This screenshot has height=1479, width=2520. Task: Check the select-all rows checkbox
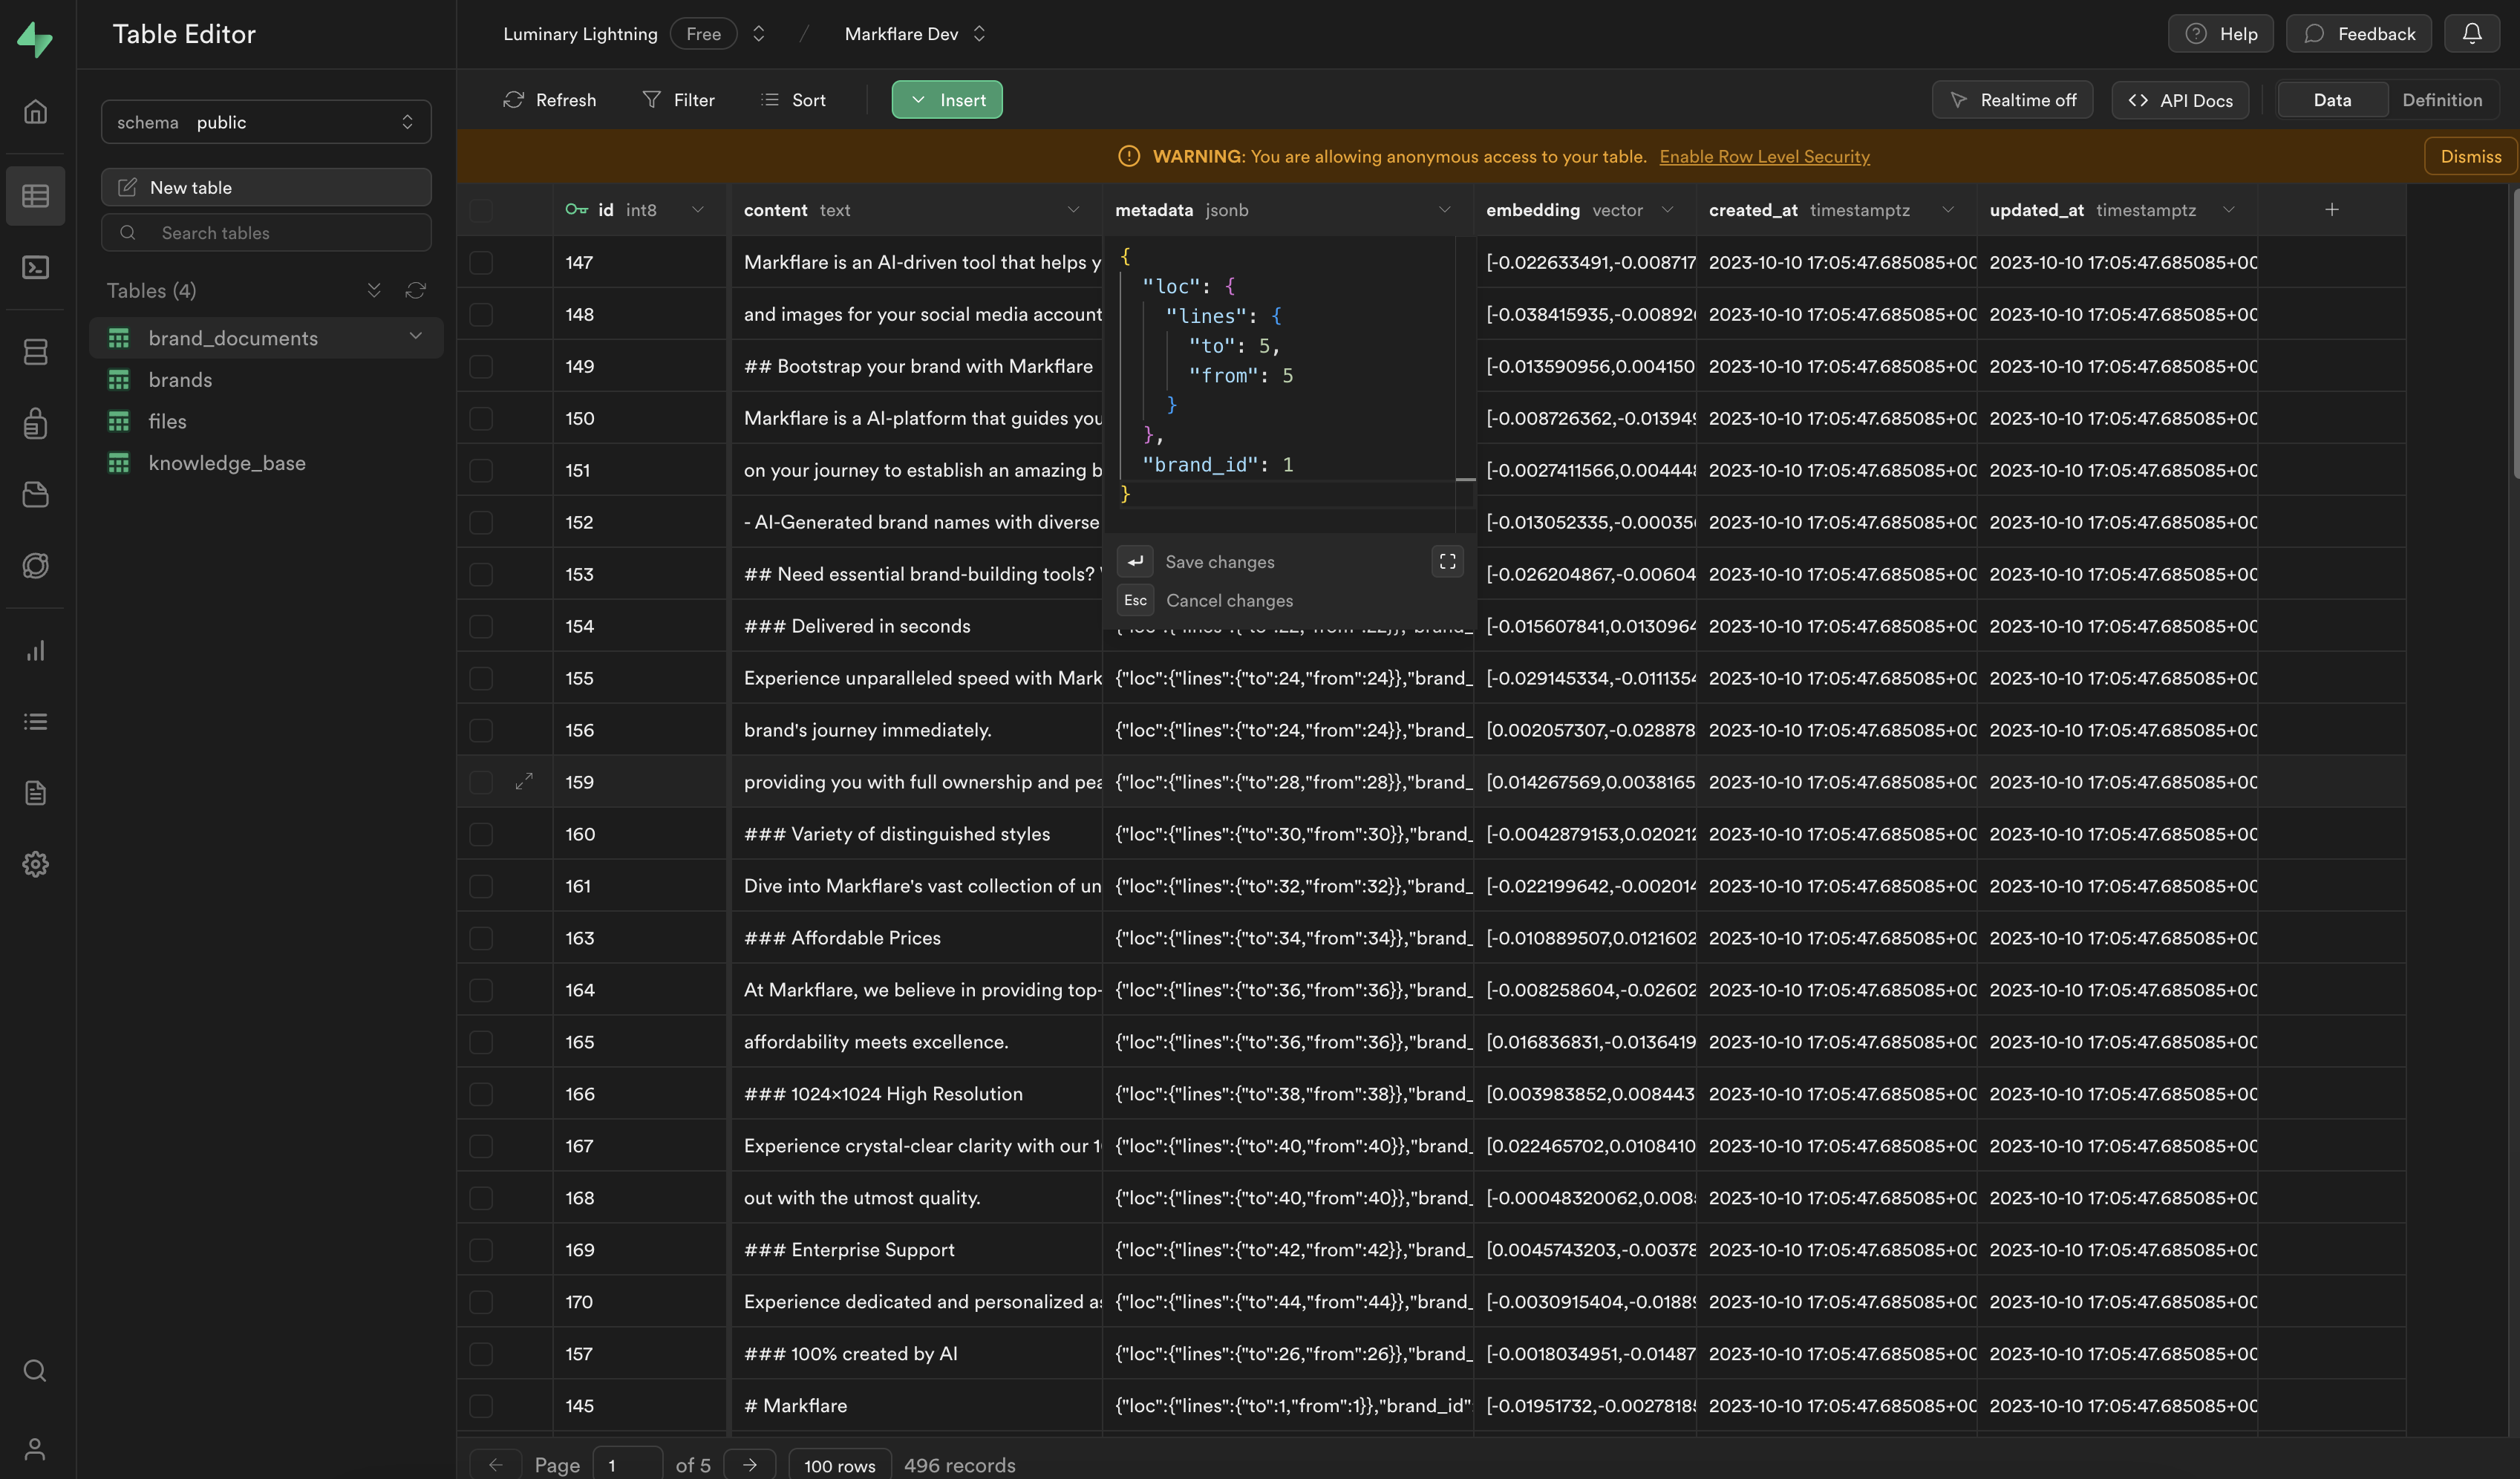click(482, 210)
